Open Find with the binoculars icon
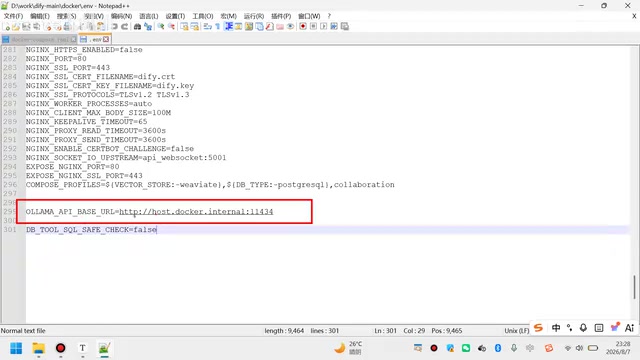 (138, 27)
